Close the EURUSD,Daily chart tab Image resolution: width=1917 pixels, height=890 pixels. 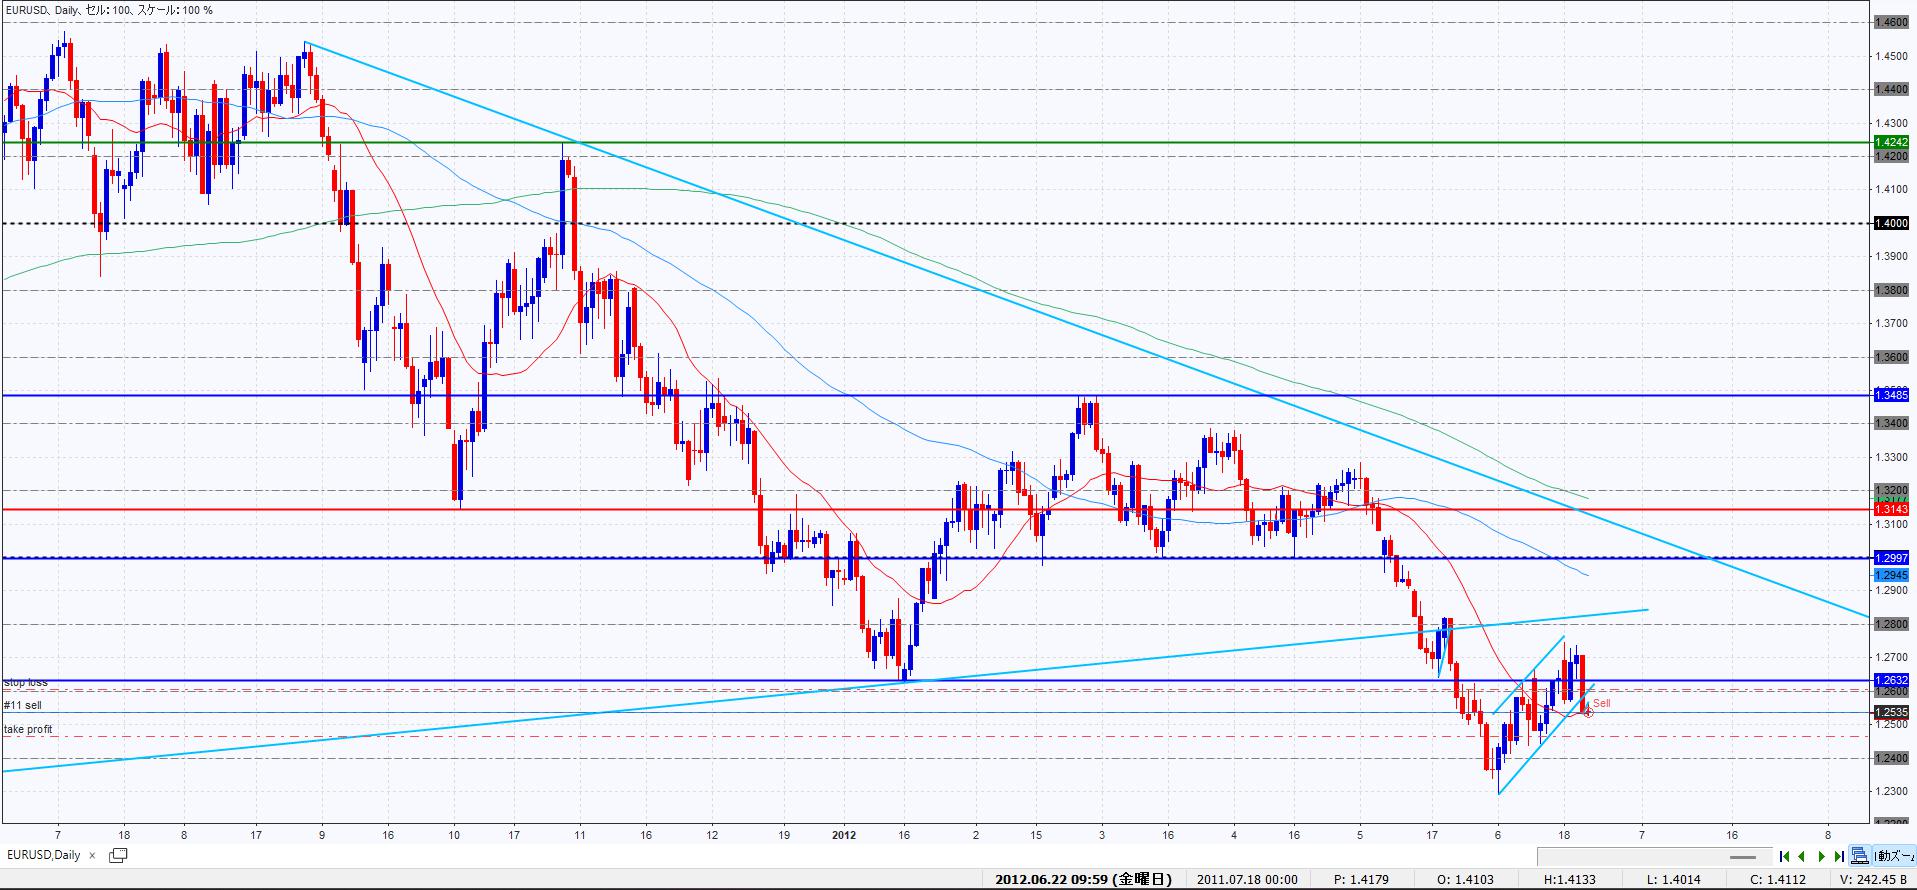pos(92,856)
